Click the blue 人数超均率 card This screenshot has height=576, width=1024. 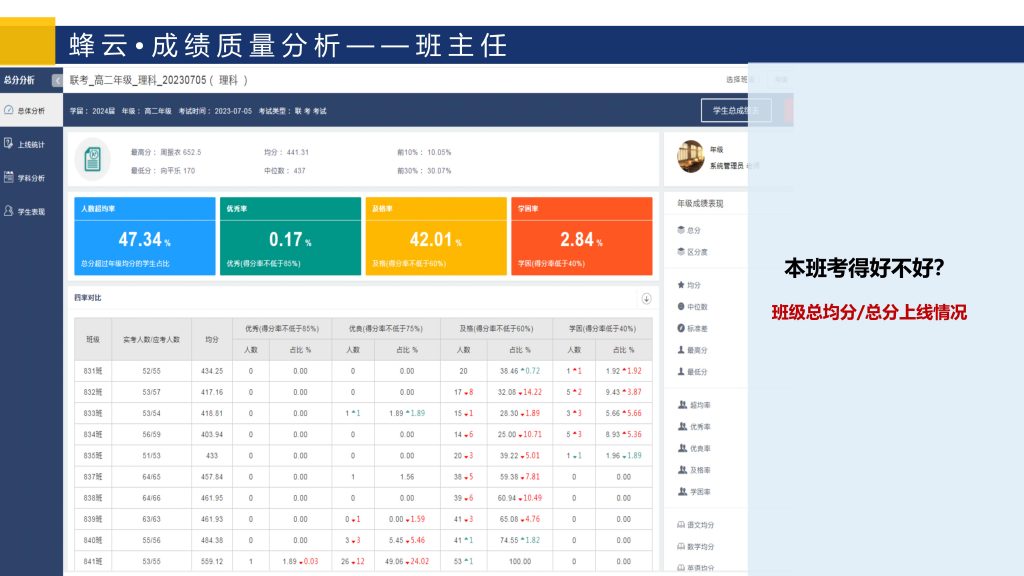click(x=145, y=236)
